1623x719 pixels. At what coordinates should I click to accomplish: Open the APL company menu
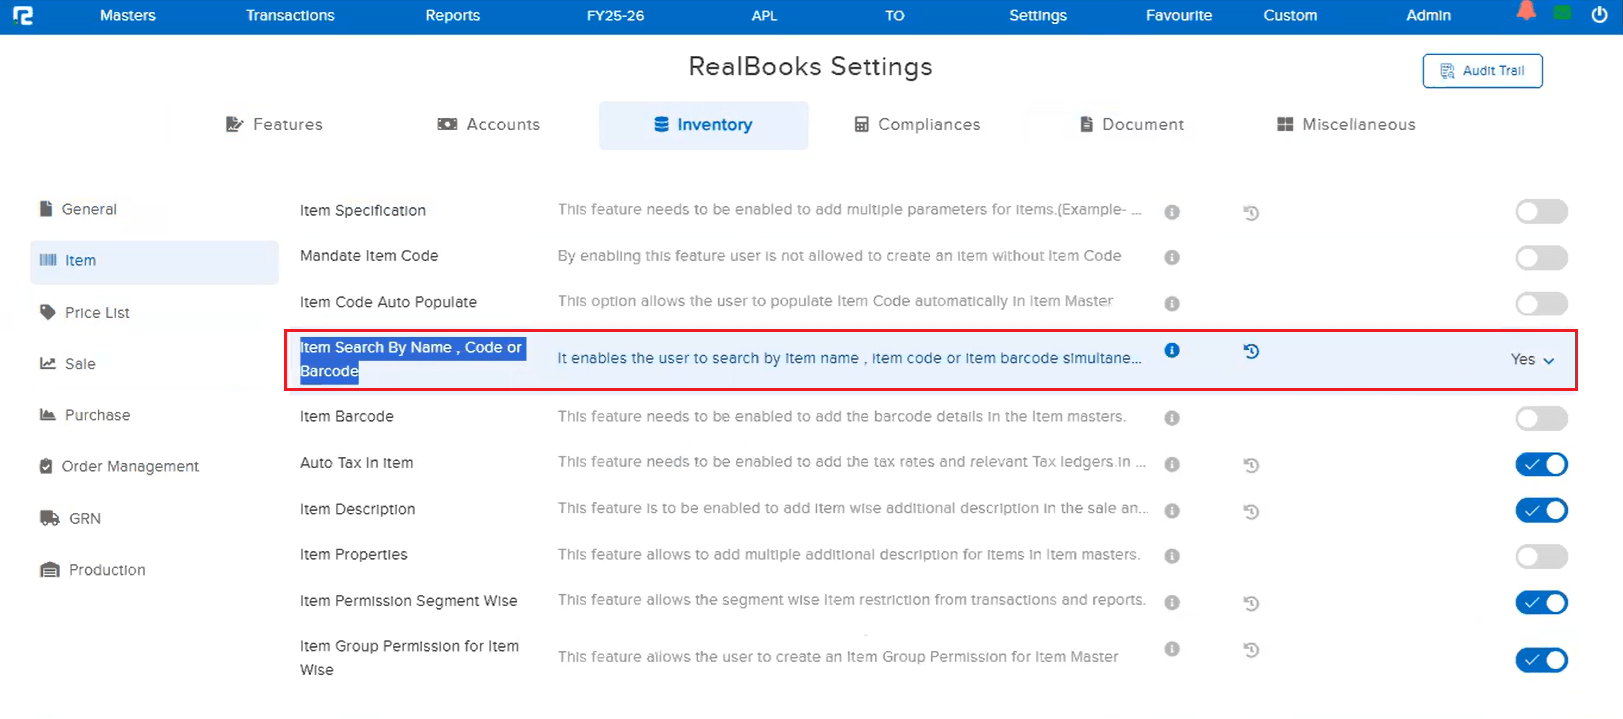tap(764, 15)
